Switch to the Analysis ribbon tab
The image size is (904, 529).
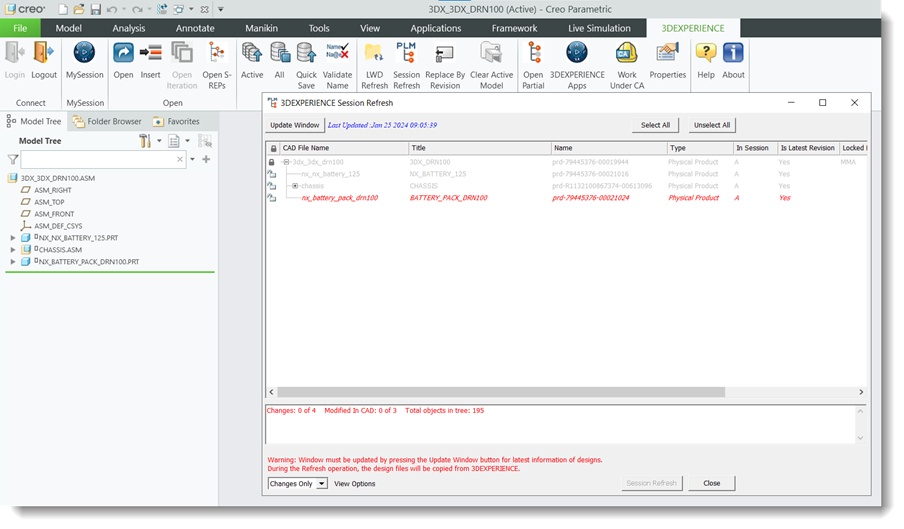[129, 28]
